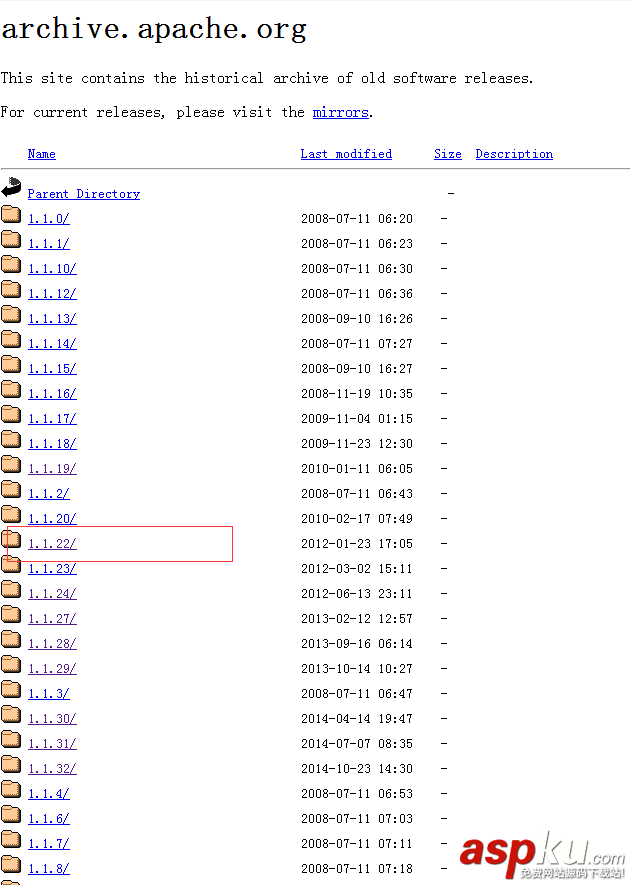Viewport: 630px width, 885px height.
Task: Click folder icon beside 1.1.15/
Action: 11,365
